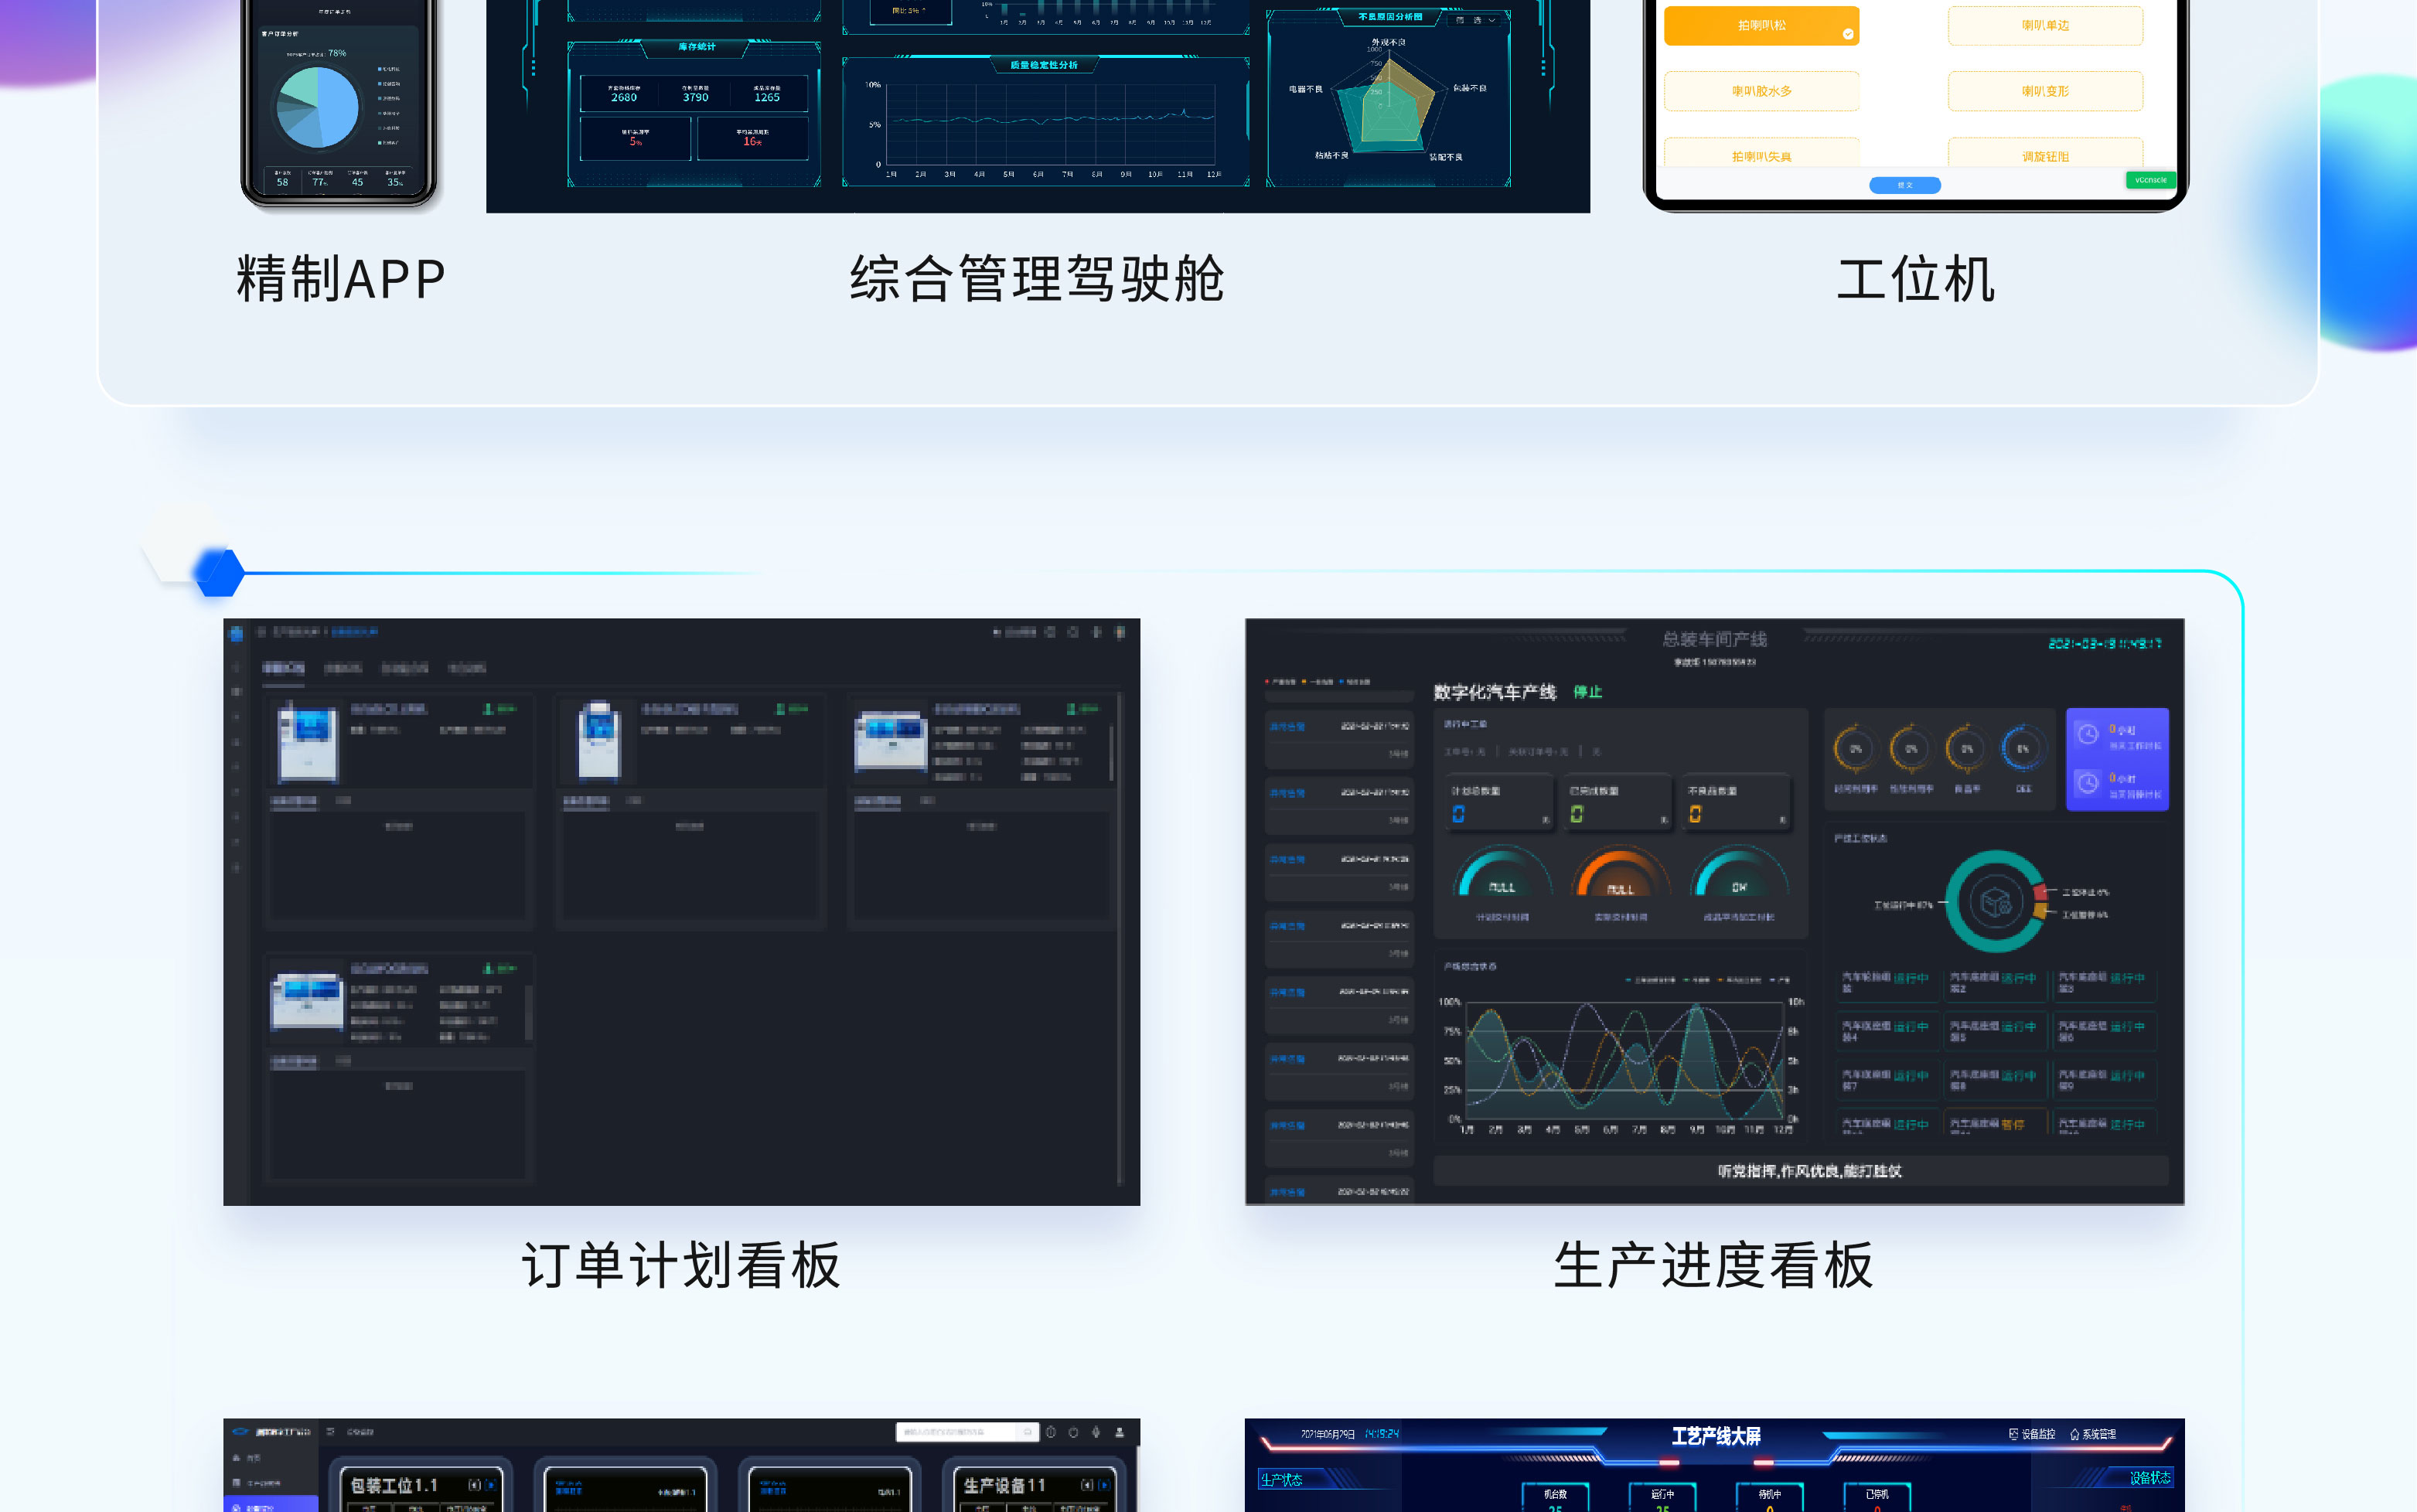
Task: Click the blue hexagon section marker icon
Action: [x=219, y=573]
